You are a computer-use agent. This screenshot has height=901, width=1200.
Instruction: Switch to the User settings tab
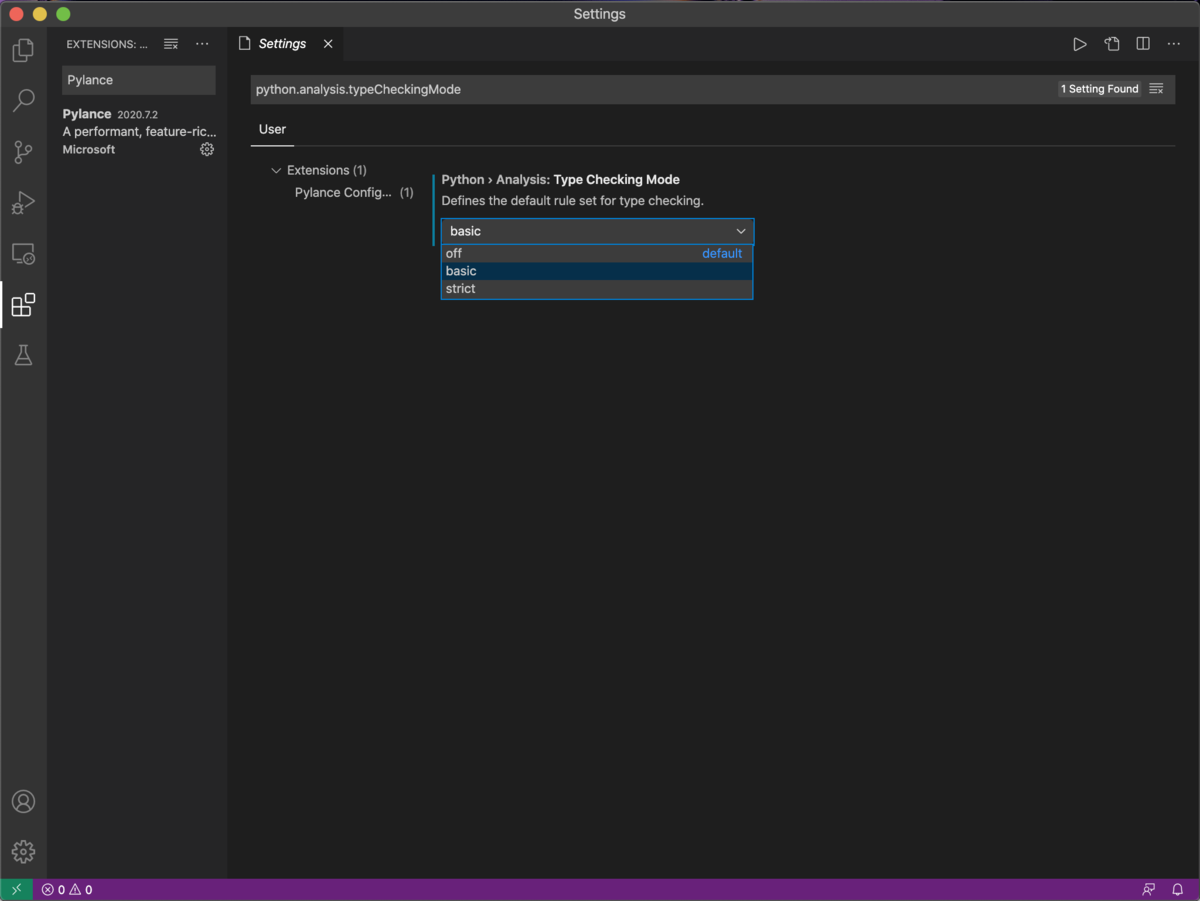[x=272, y=129]
